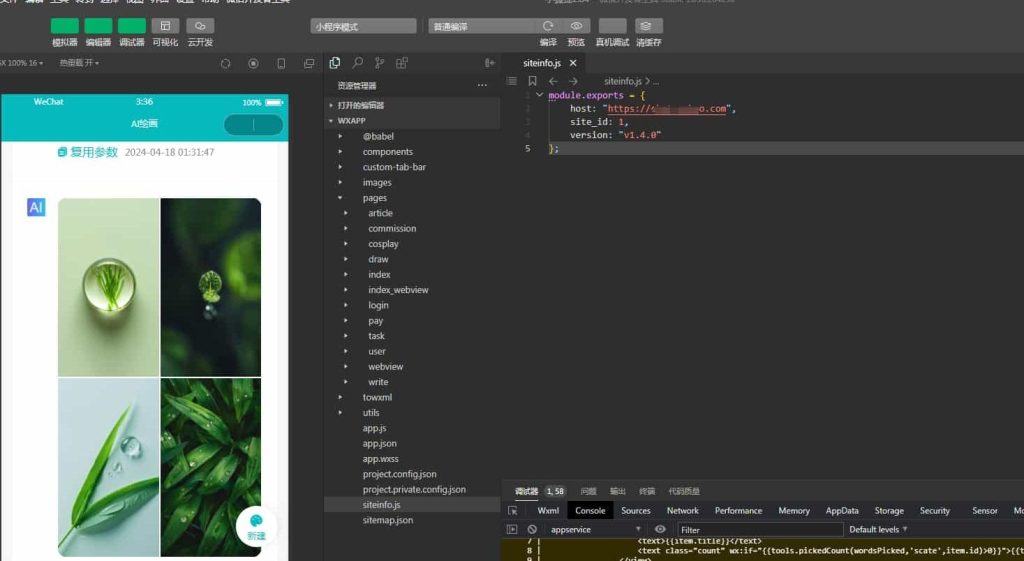Select the Explorer files icon

coord(335,63)
